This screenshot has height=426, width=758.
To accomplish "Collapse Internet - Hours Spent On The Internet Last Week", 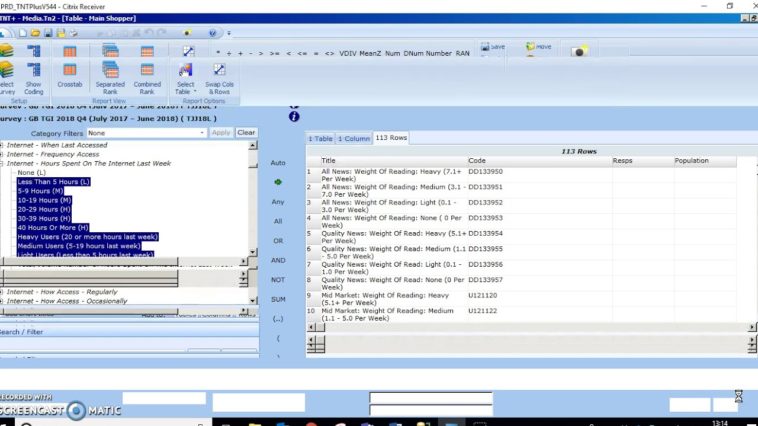I will (3, 163).
